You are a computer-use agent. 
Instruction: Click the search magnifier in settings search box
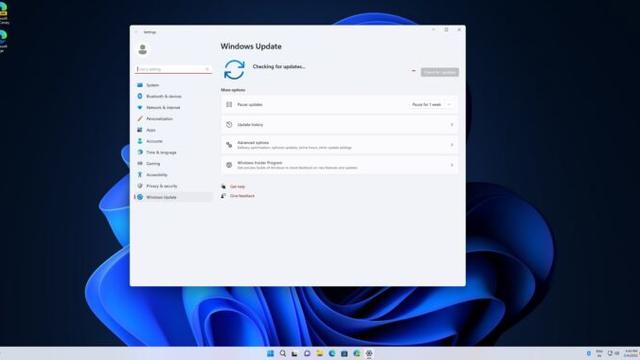tap(207, 69)
